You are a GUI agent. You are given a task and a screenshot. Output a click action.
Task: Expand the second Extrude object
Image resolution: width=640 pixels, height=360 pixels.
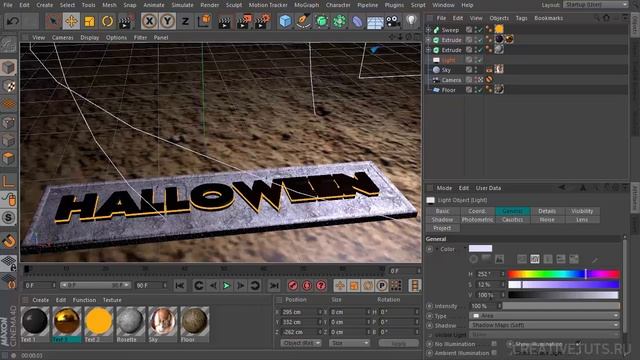click(428, 50)
